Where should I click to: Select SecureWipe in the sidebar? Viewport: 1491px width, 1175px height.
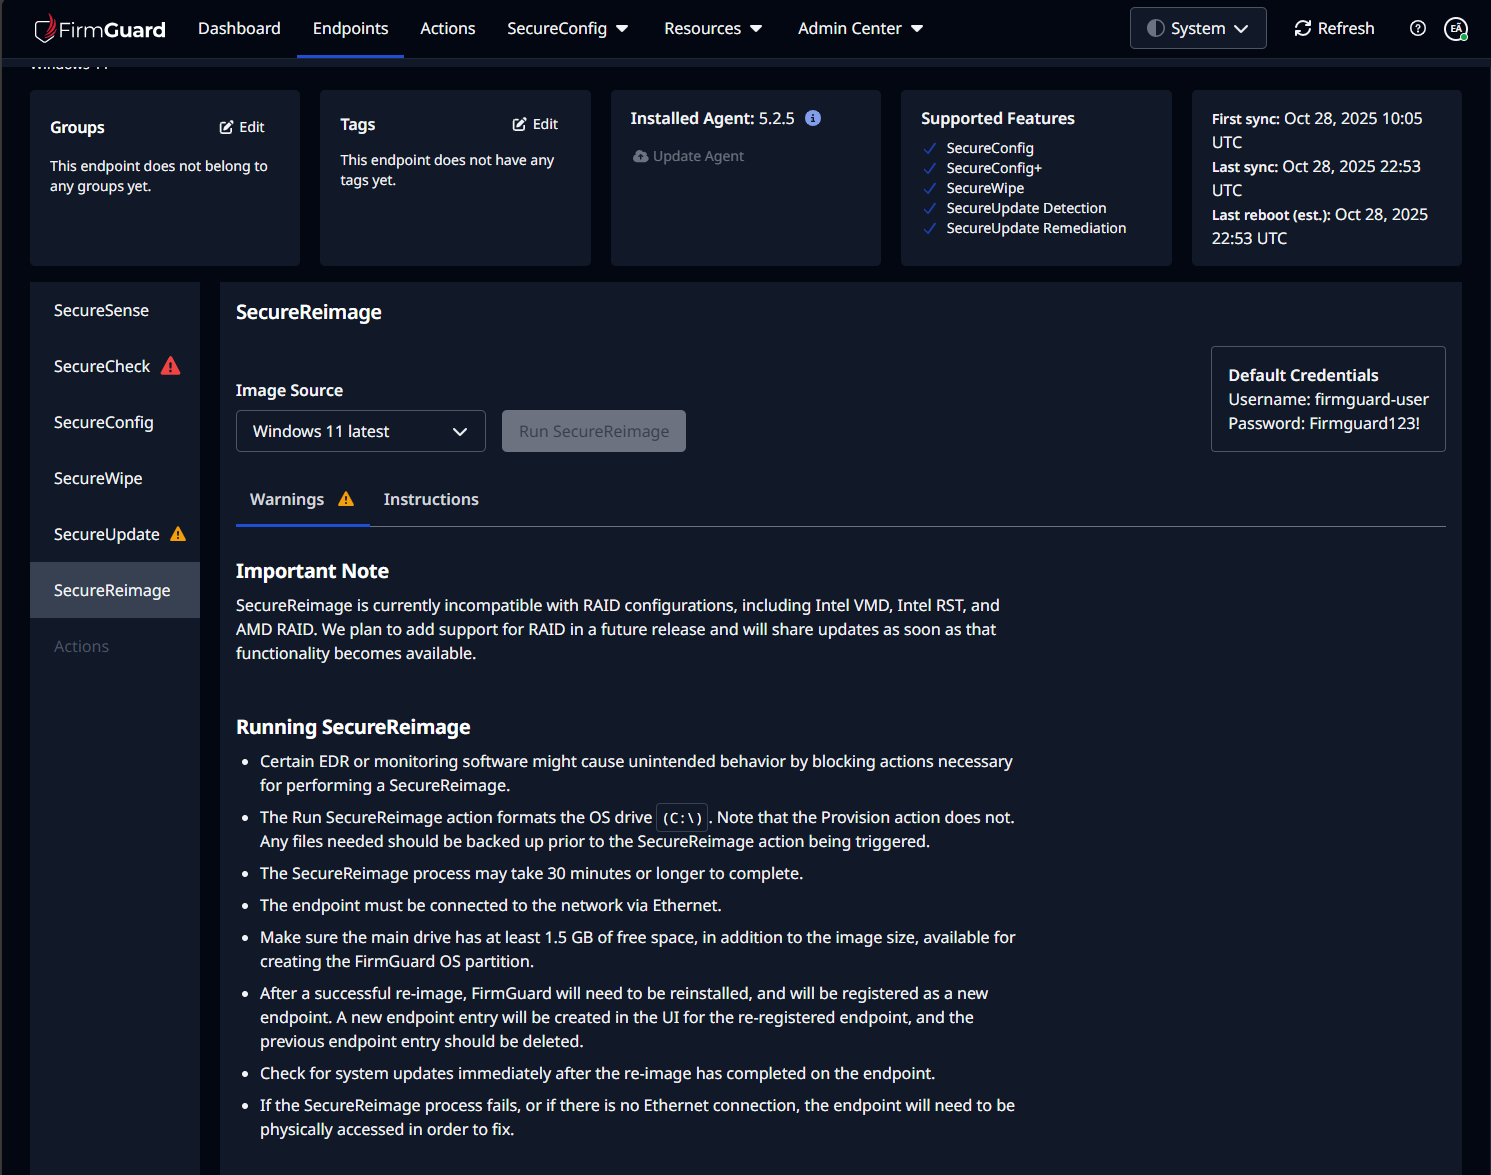click(x=98, y=478)
